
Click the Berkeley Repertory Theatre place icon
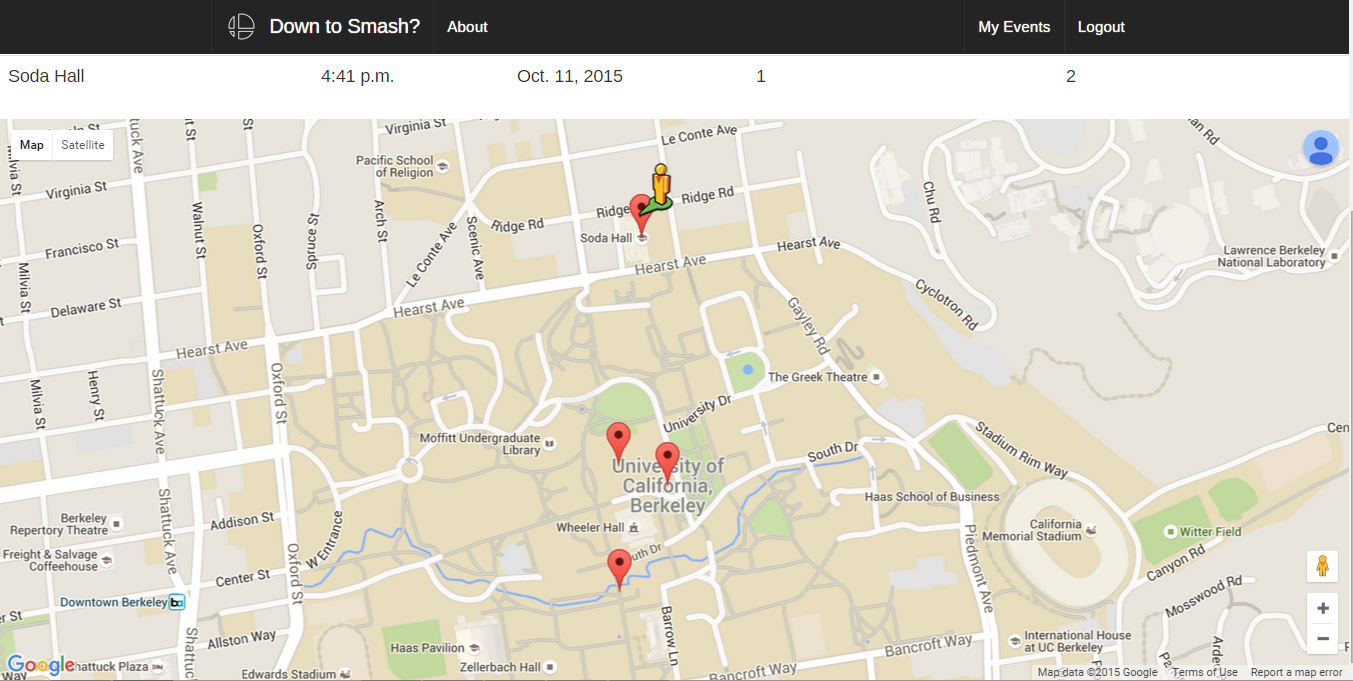point(117,523)
